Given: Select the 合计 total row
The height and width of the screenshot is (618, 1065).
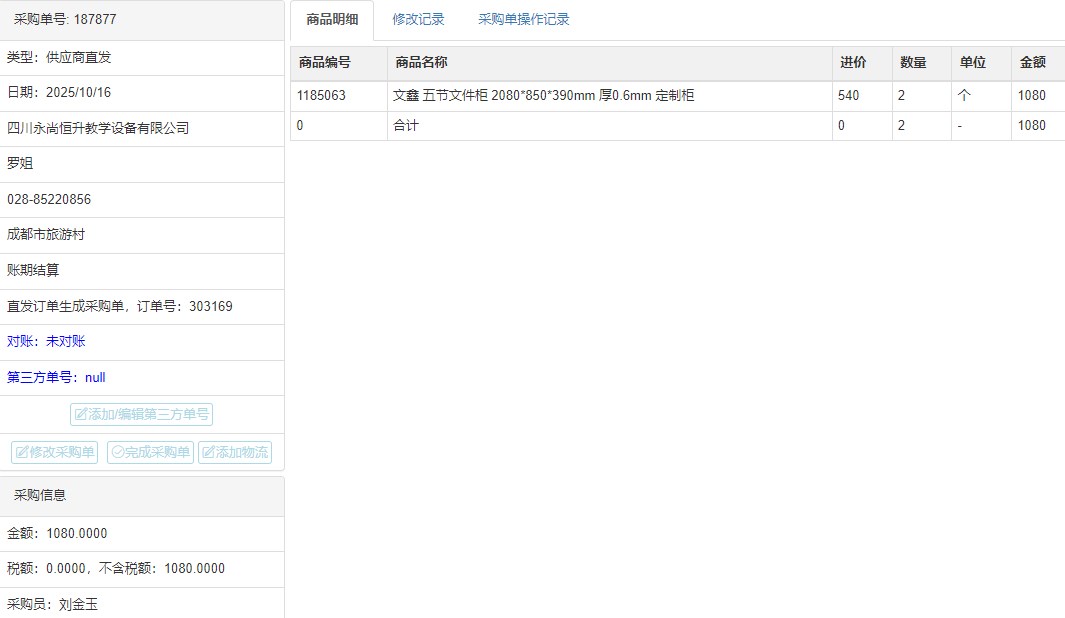Looking at the screenshot, I should [406, 126].
